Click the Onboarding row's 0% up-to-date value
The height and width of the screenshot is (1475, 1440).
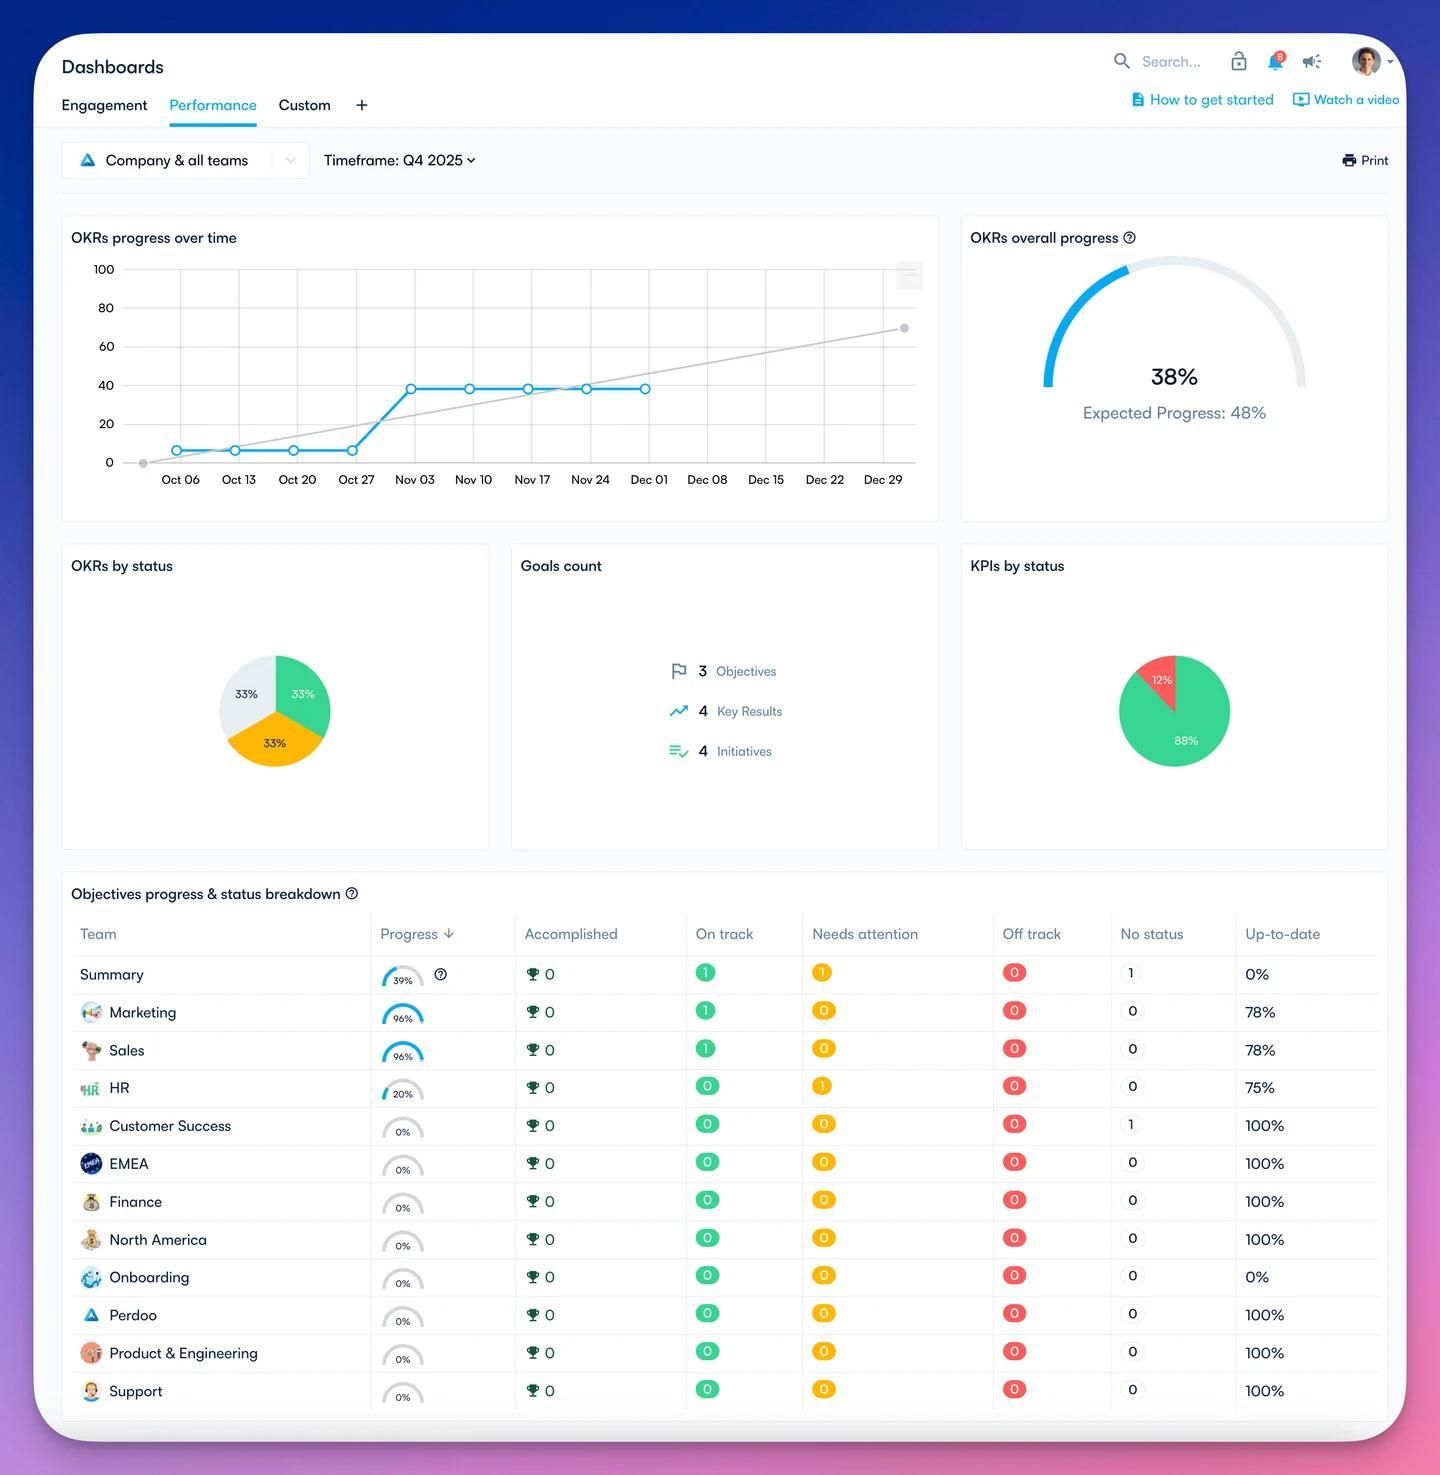click(x=1257, y=1277)
